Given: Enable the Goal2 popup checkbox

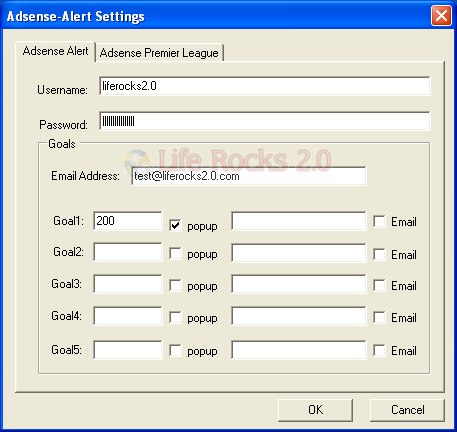Looking at the screenshot, I should click(175, 253).
